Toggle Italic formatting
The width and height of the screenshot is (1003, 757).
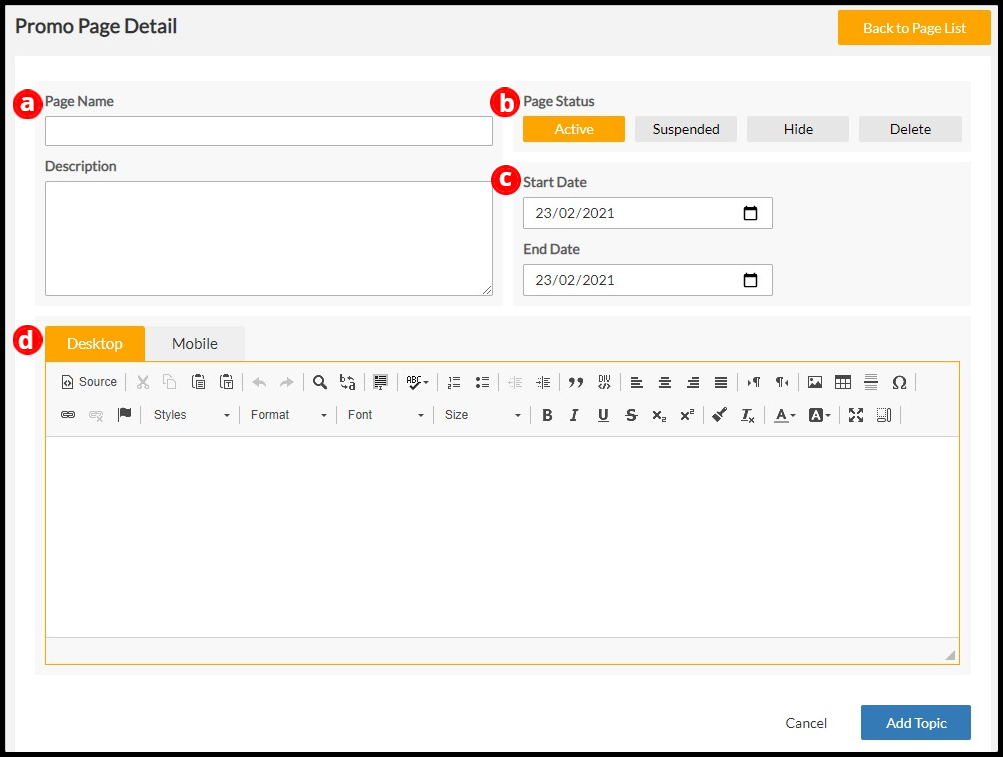click(x=574, y=415)
